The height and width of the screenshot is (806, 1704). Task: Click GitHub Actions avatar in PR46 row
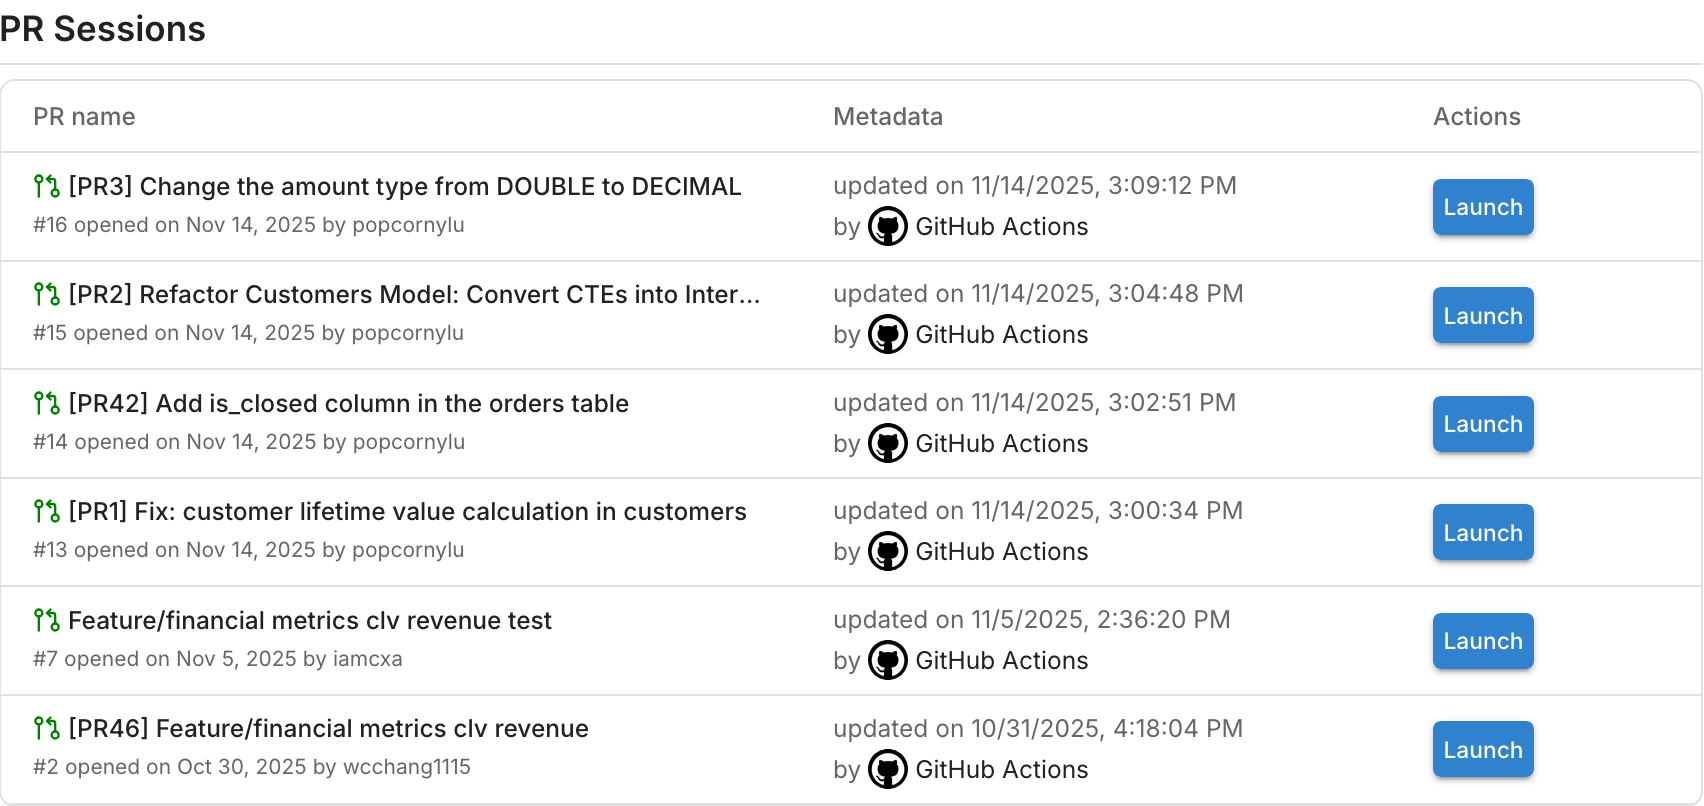pos(887,769)
